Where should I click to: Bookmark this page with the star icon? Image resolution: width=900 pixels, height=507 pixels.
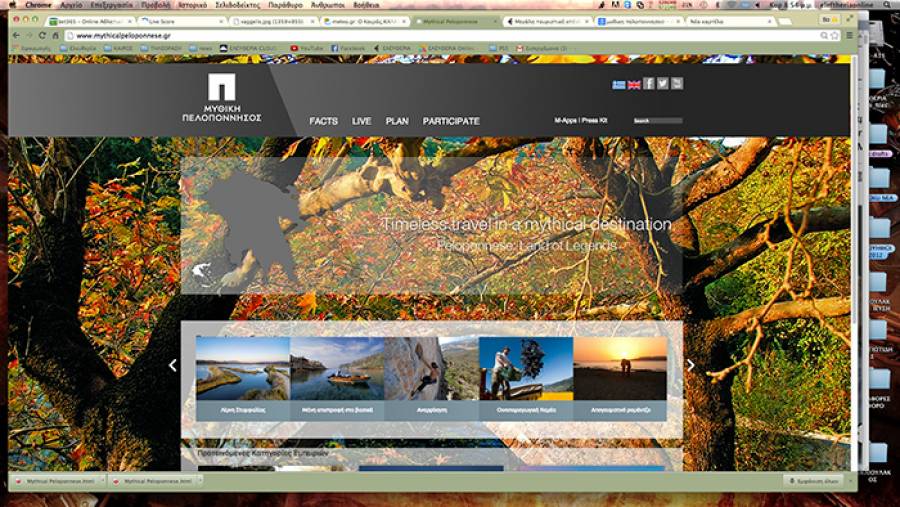833,35
